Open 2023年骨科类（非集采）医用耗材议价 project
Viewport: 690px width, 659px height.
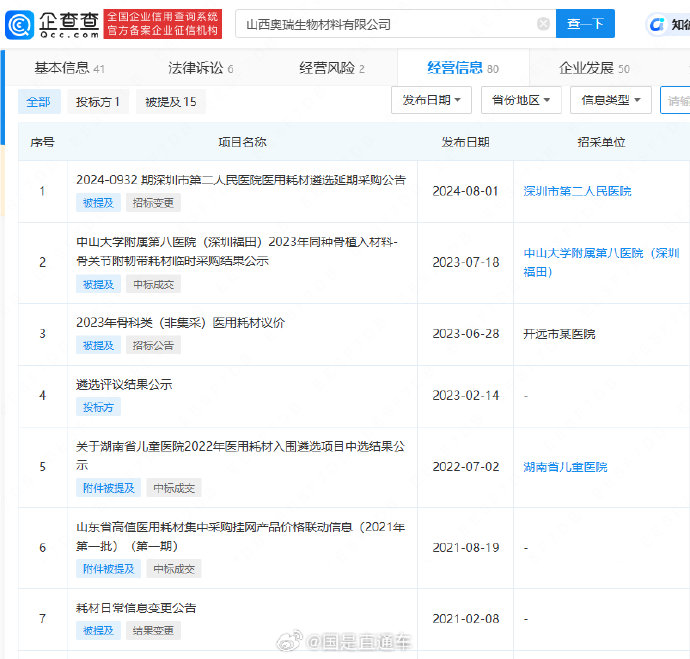pos(180,323)
